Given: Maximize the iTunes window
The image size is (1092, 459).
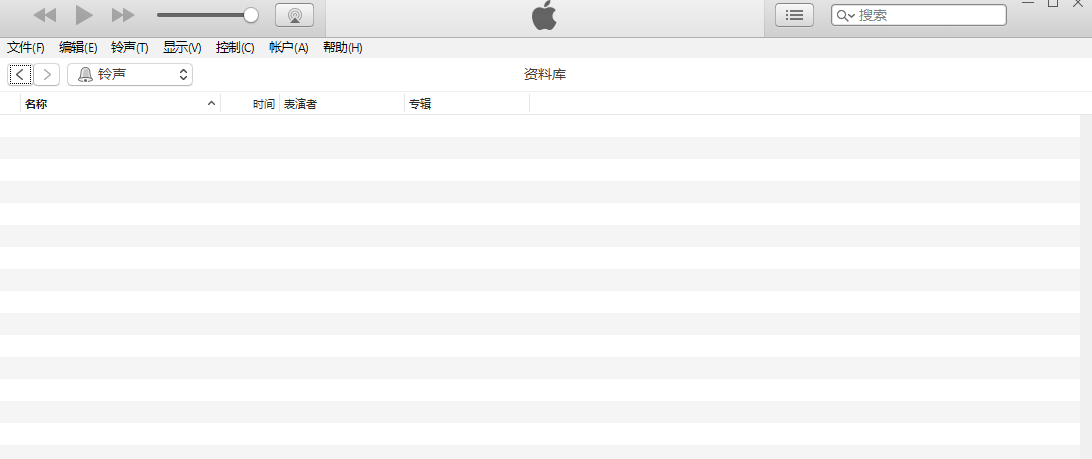Looking at the screenshot, I should coord(1053,3).
